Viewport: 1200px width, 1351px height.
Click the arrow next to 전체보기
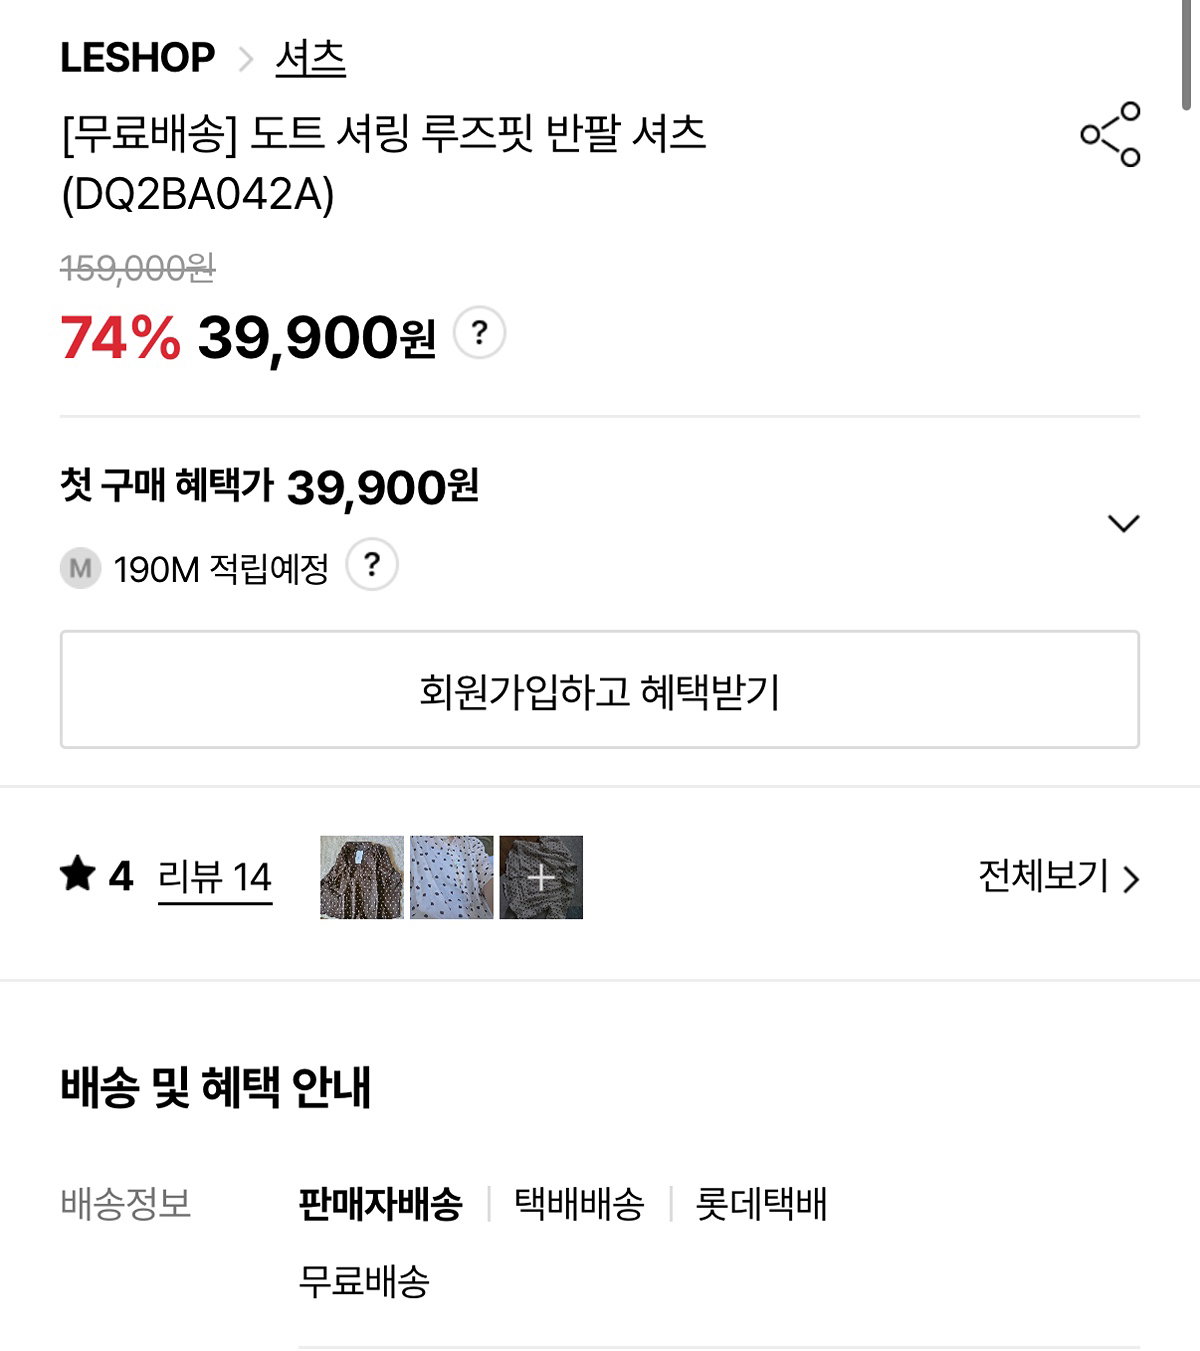point(1131,879)
